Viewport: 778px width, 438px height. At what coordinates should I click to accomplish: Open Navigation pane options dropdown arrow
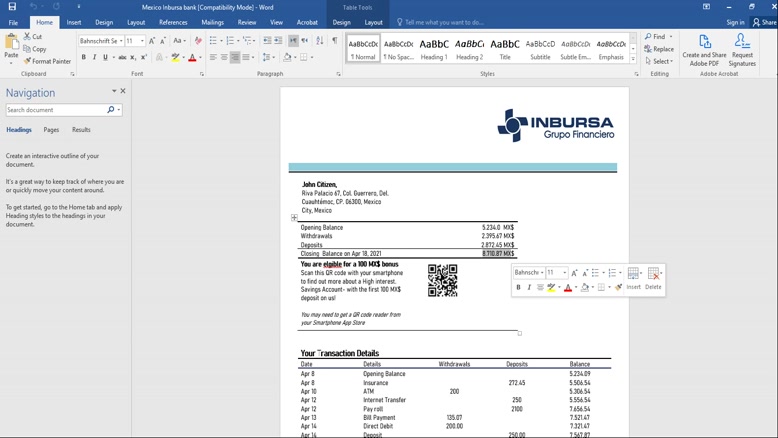click(114, 91)
